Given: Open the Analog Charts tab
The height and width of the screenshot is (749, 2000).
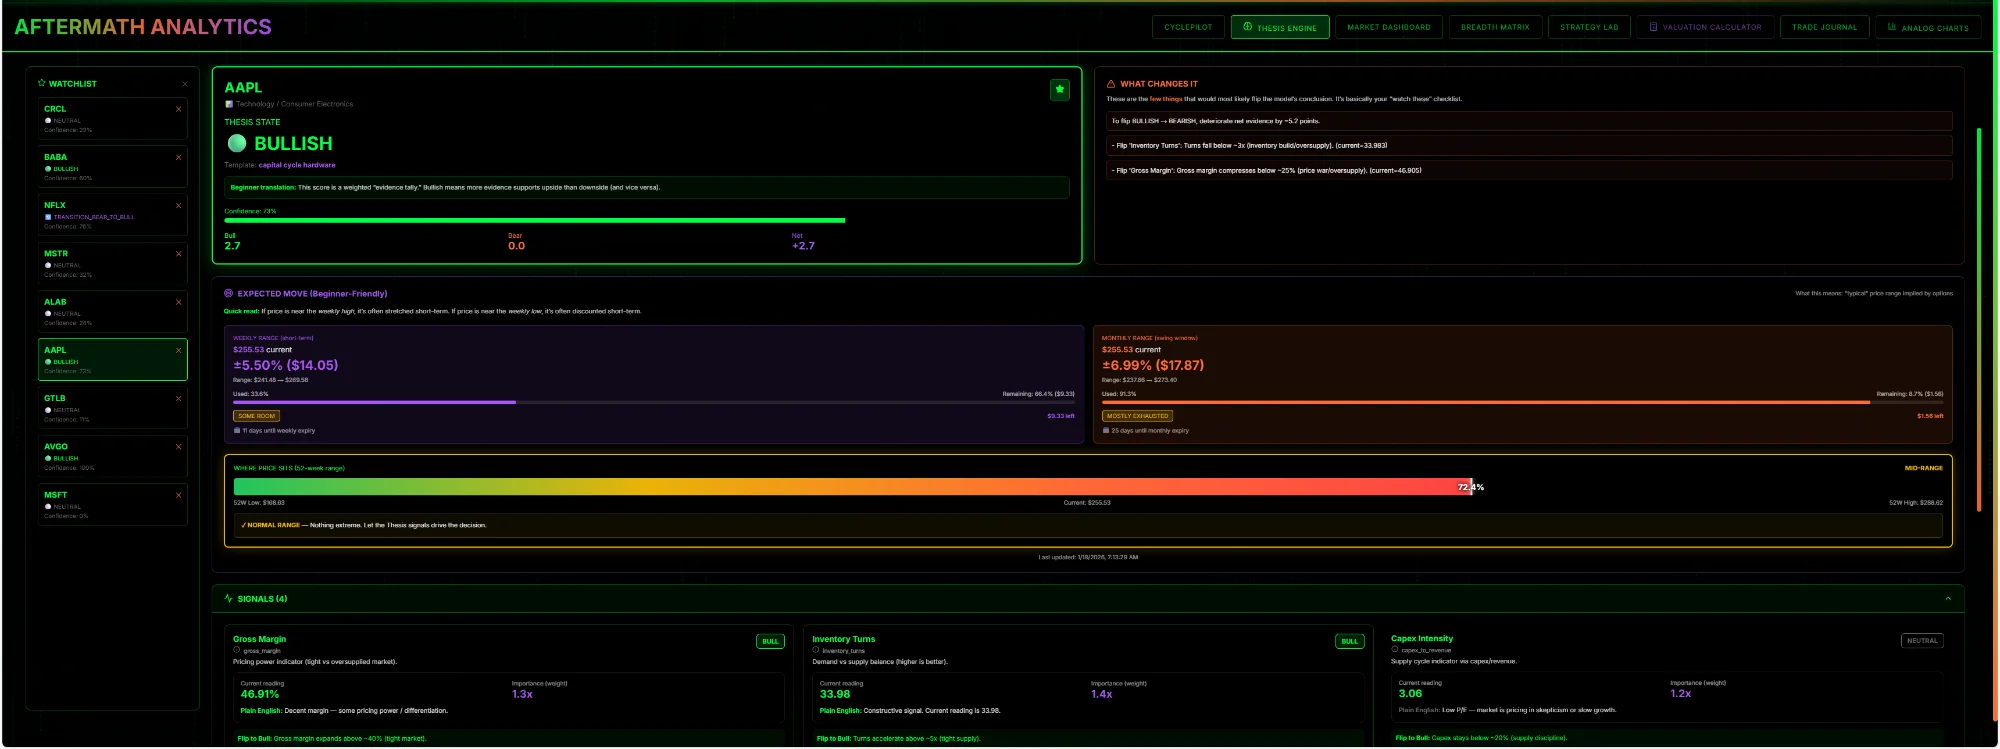Looking at the screenshot, I should point(1928,27).
